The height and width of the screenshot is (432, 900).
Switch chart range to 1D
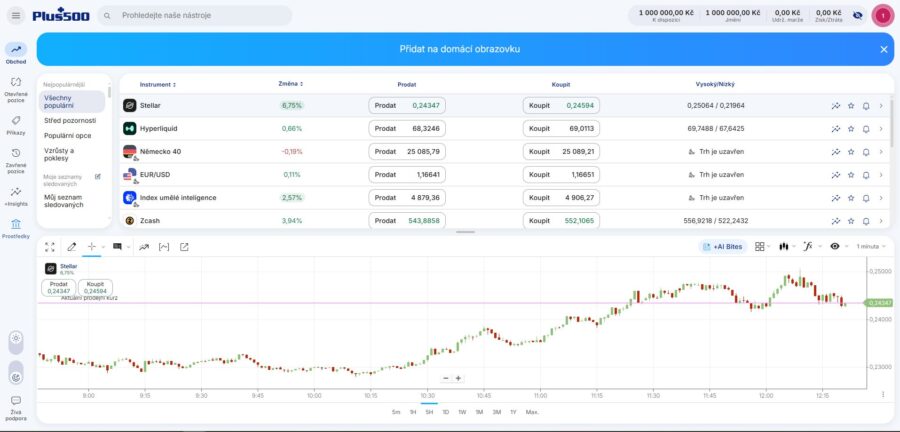click(445, 412)
